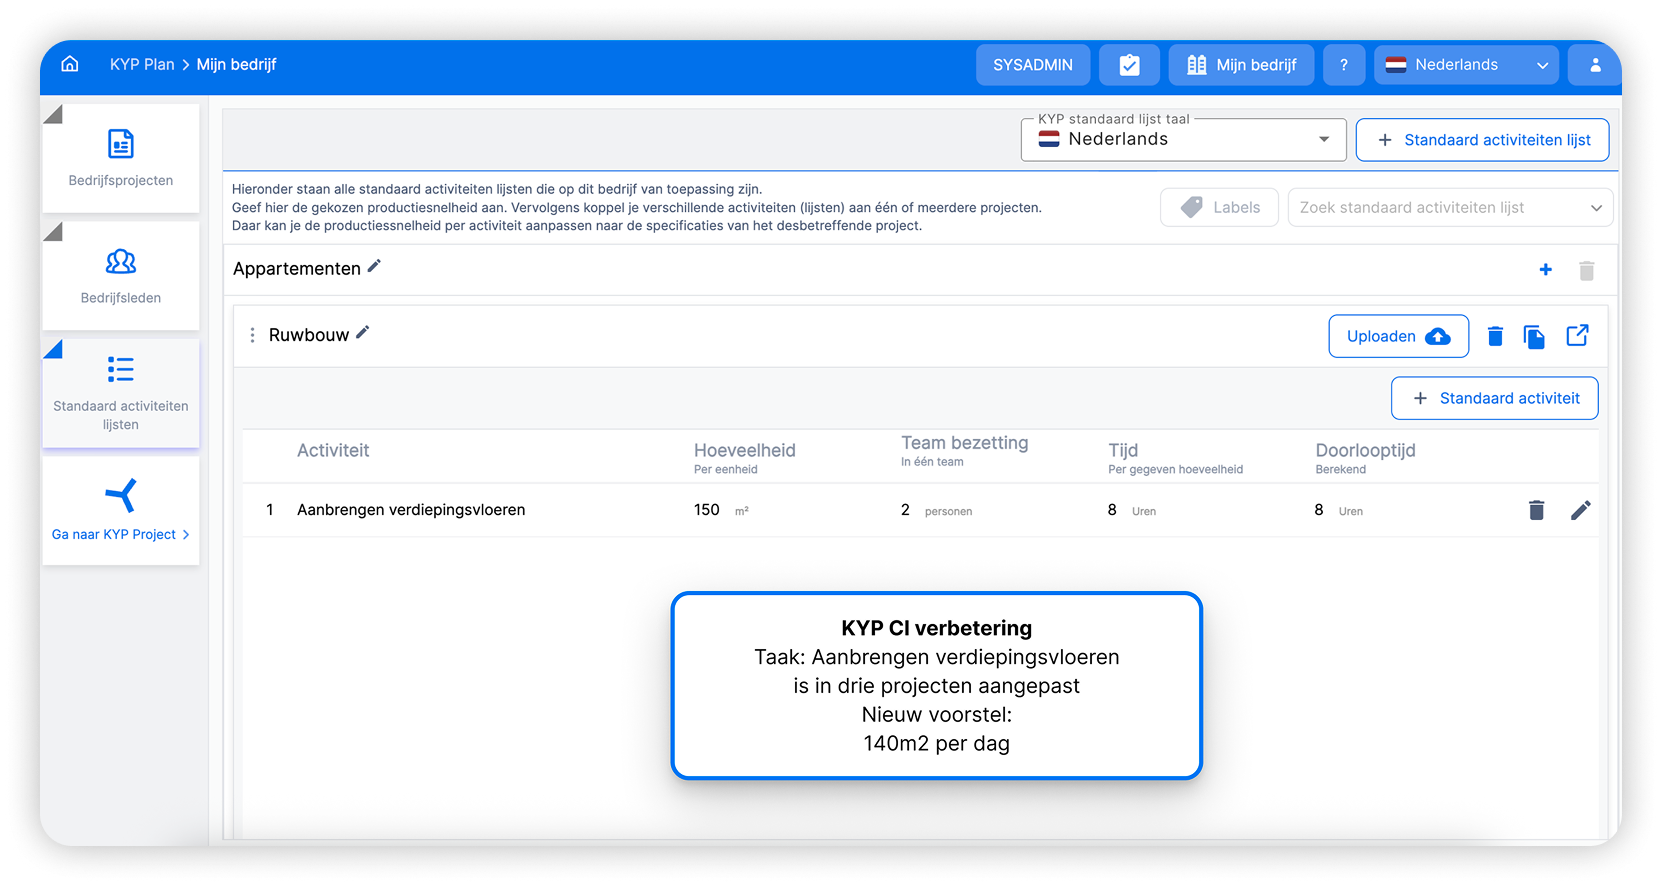Edit the Appartementen name pencil icon
The width and height of the screenshot is (1662, 886).
click(x=374, y=266)
